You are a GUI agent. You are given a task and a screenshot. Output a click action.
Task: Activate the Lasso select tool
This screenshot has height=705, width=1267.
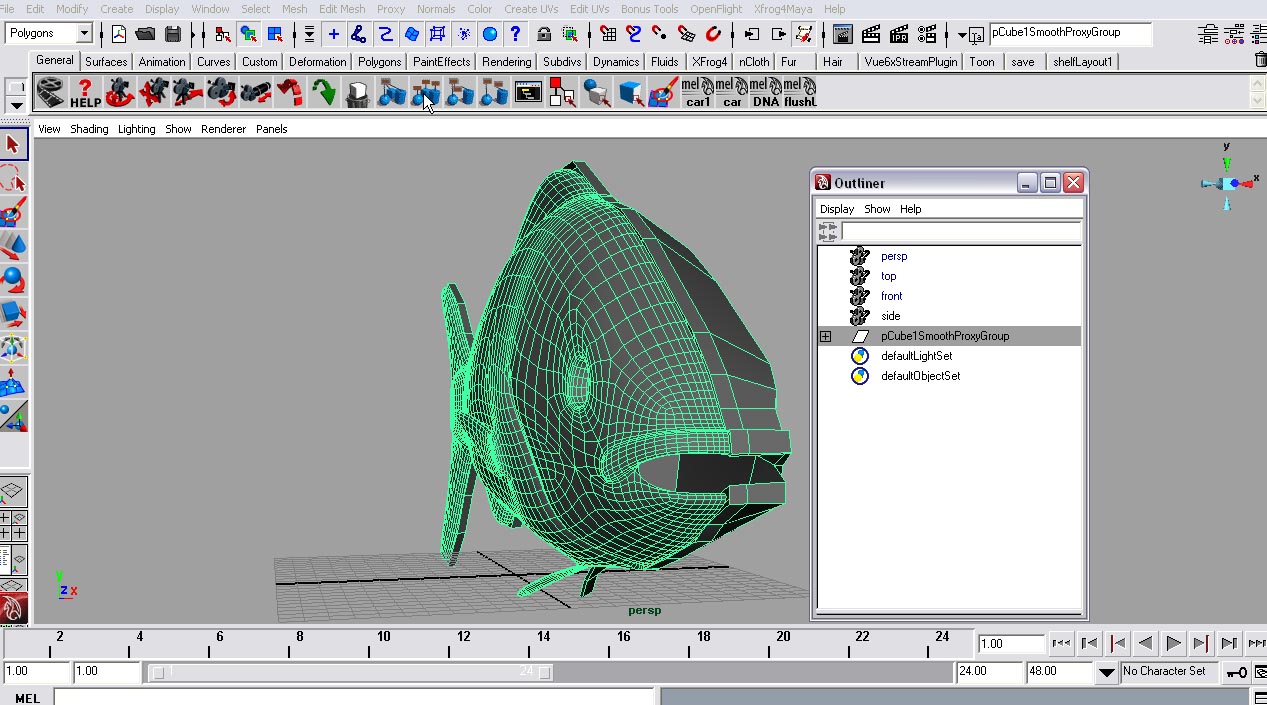(x=13, y=179)
